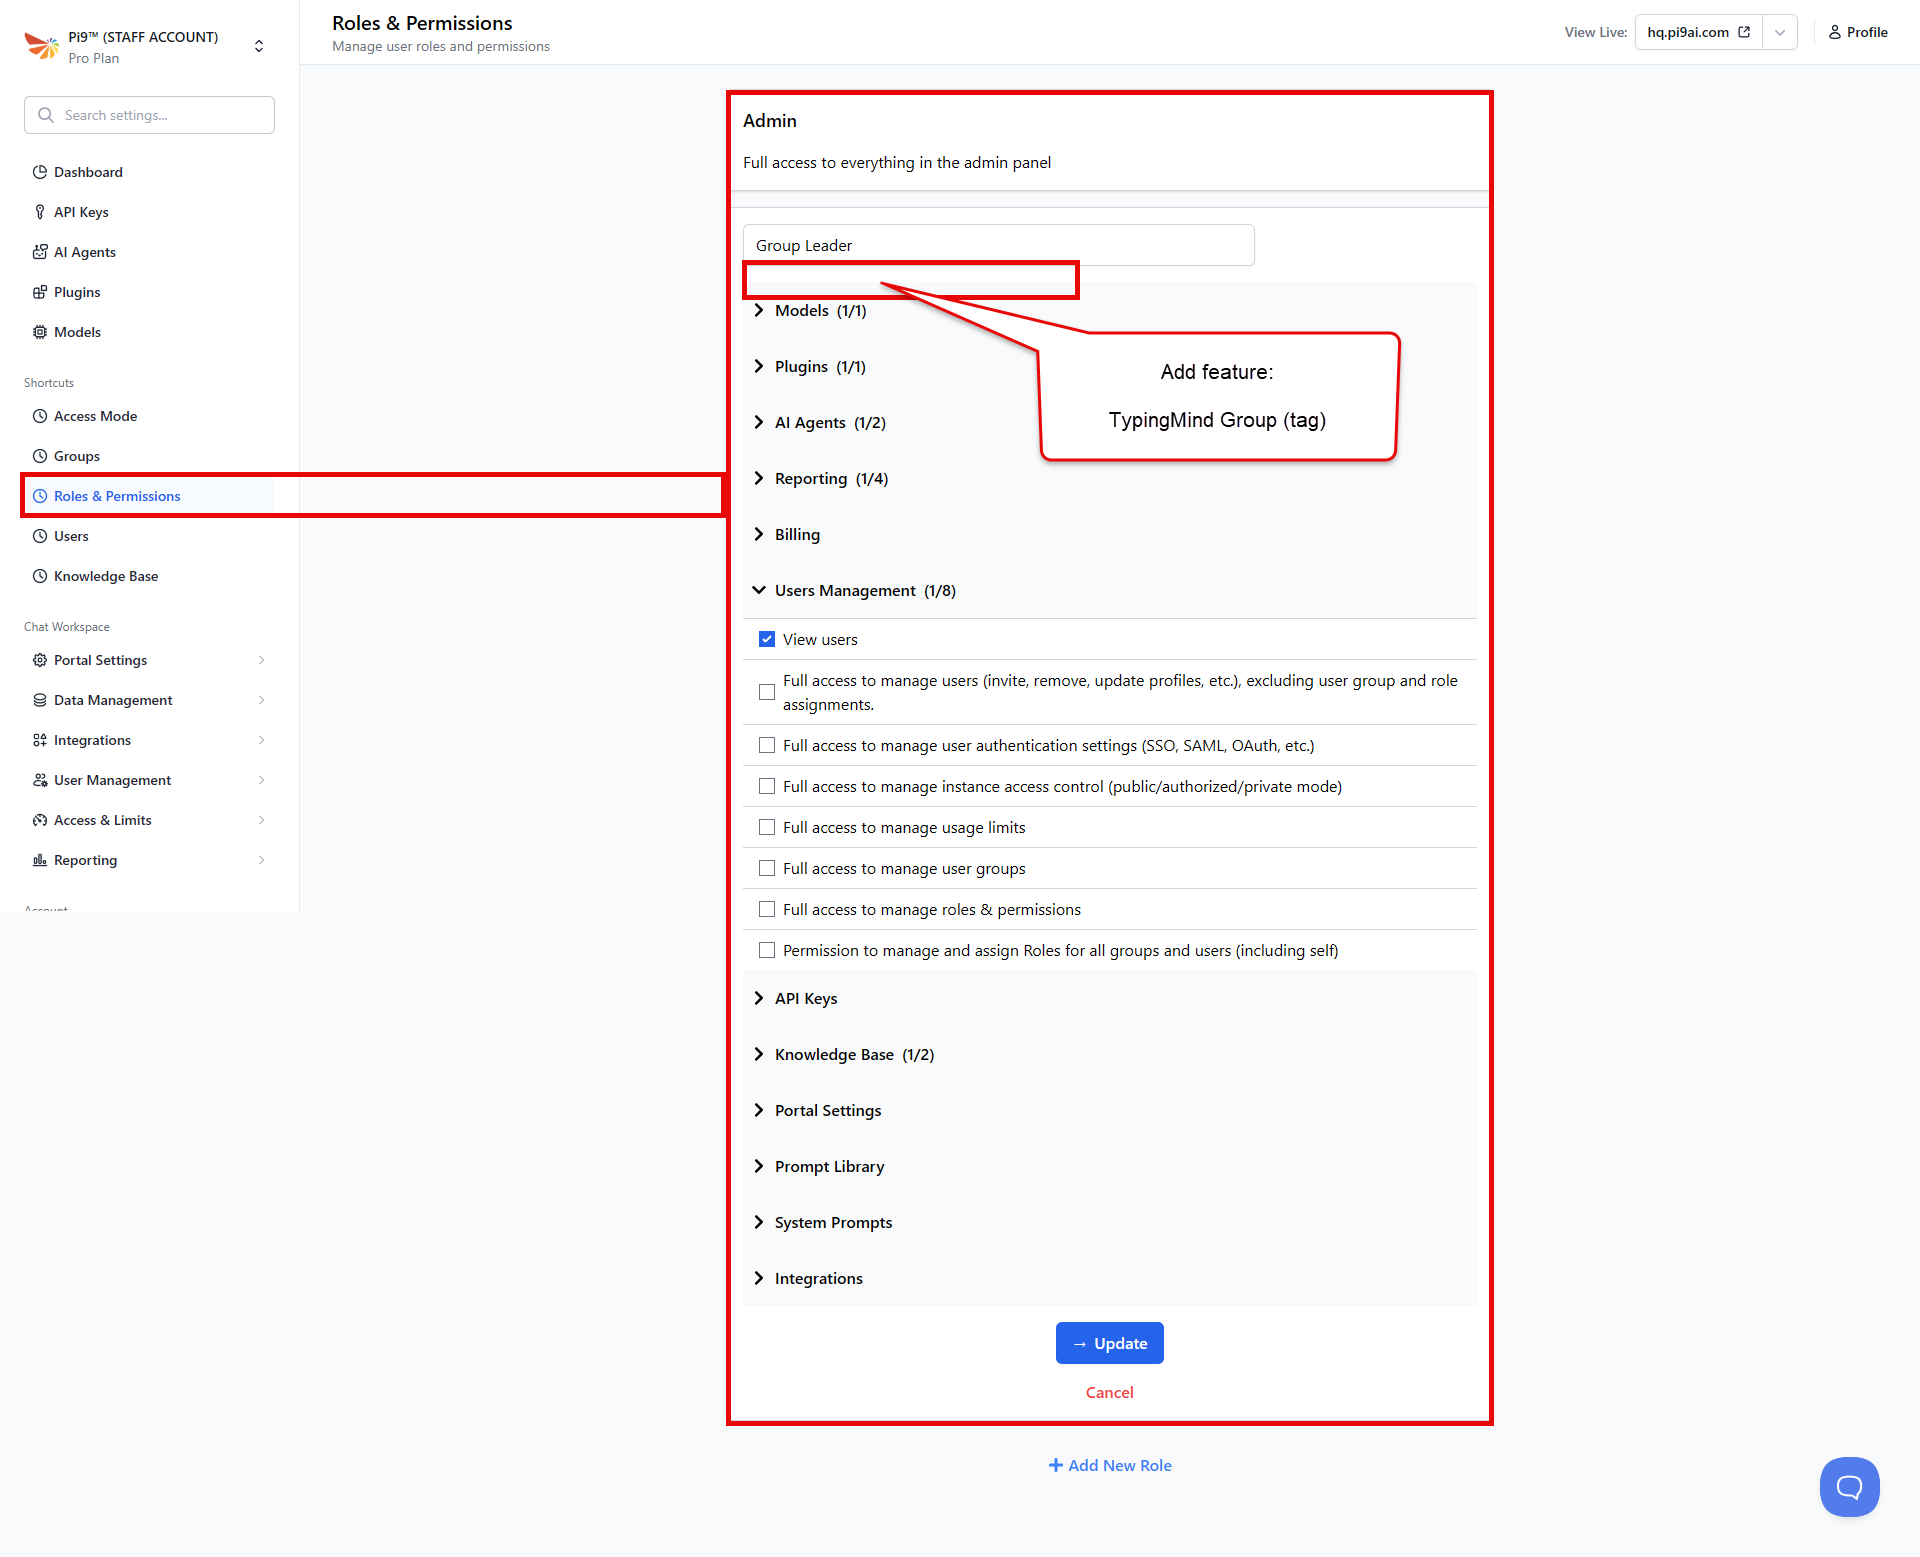Screen dimensions: 1920x1557
Task: Open the View Live domain dropdown arrow
Action: tap(1780, 32)
